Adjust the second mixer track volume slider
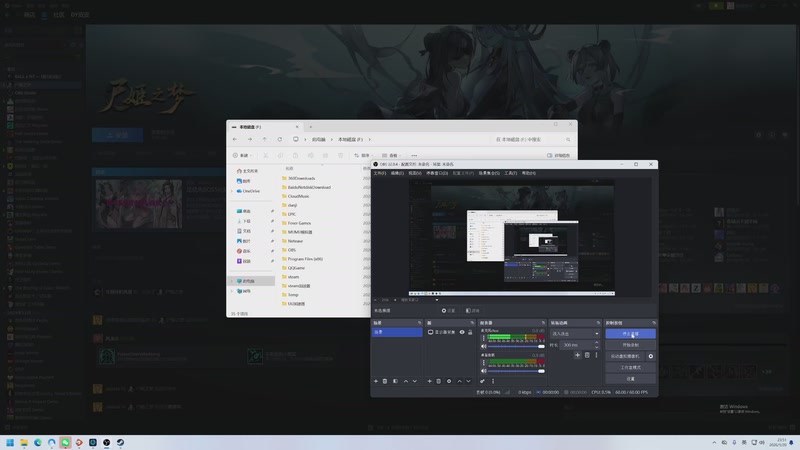 [515, 371]
